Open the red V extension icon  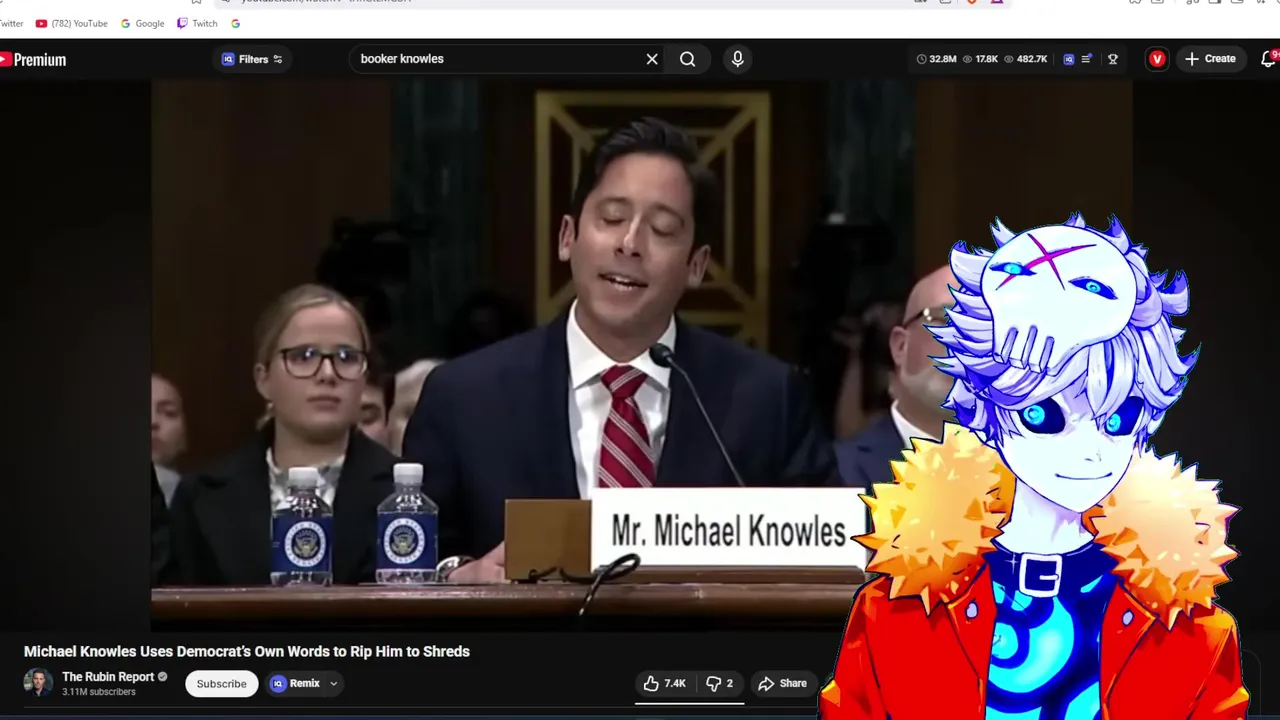pos(1157,59)
